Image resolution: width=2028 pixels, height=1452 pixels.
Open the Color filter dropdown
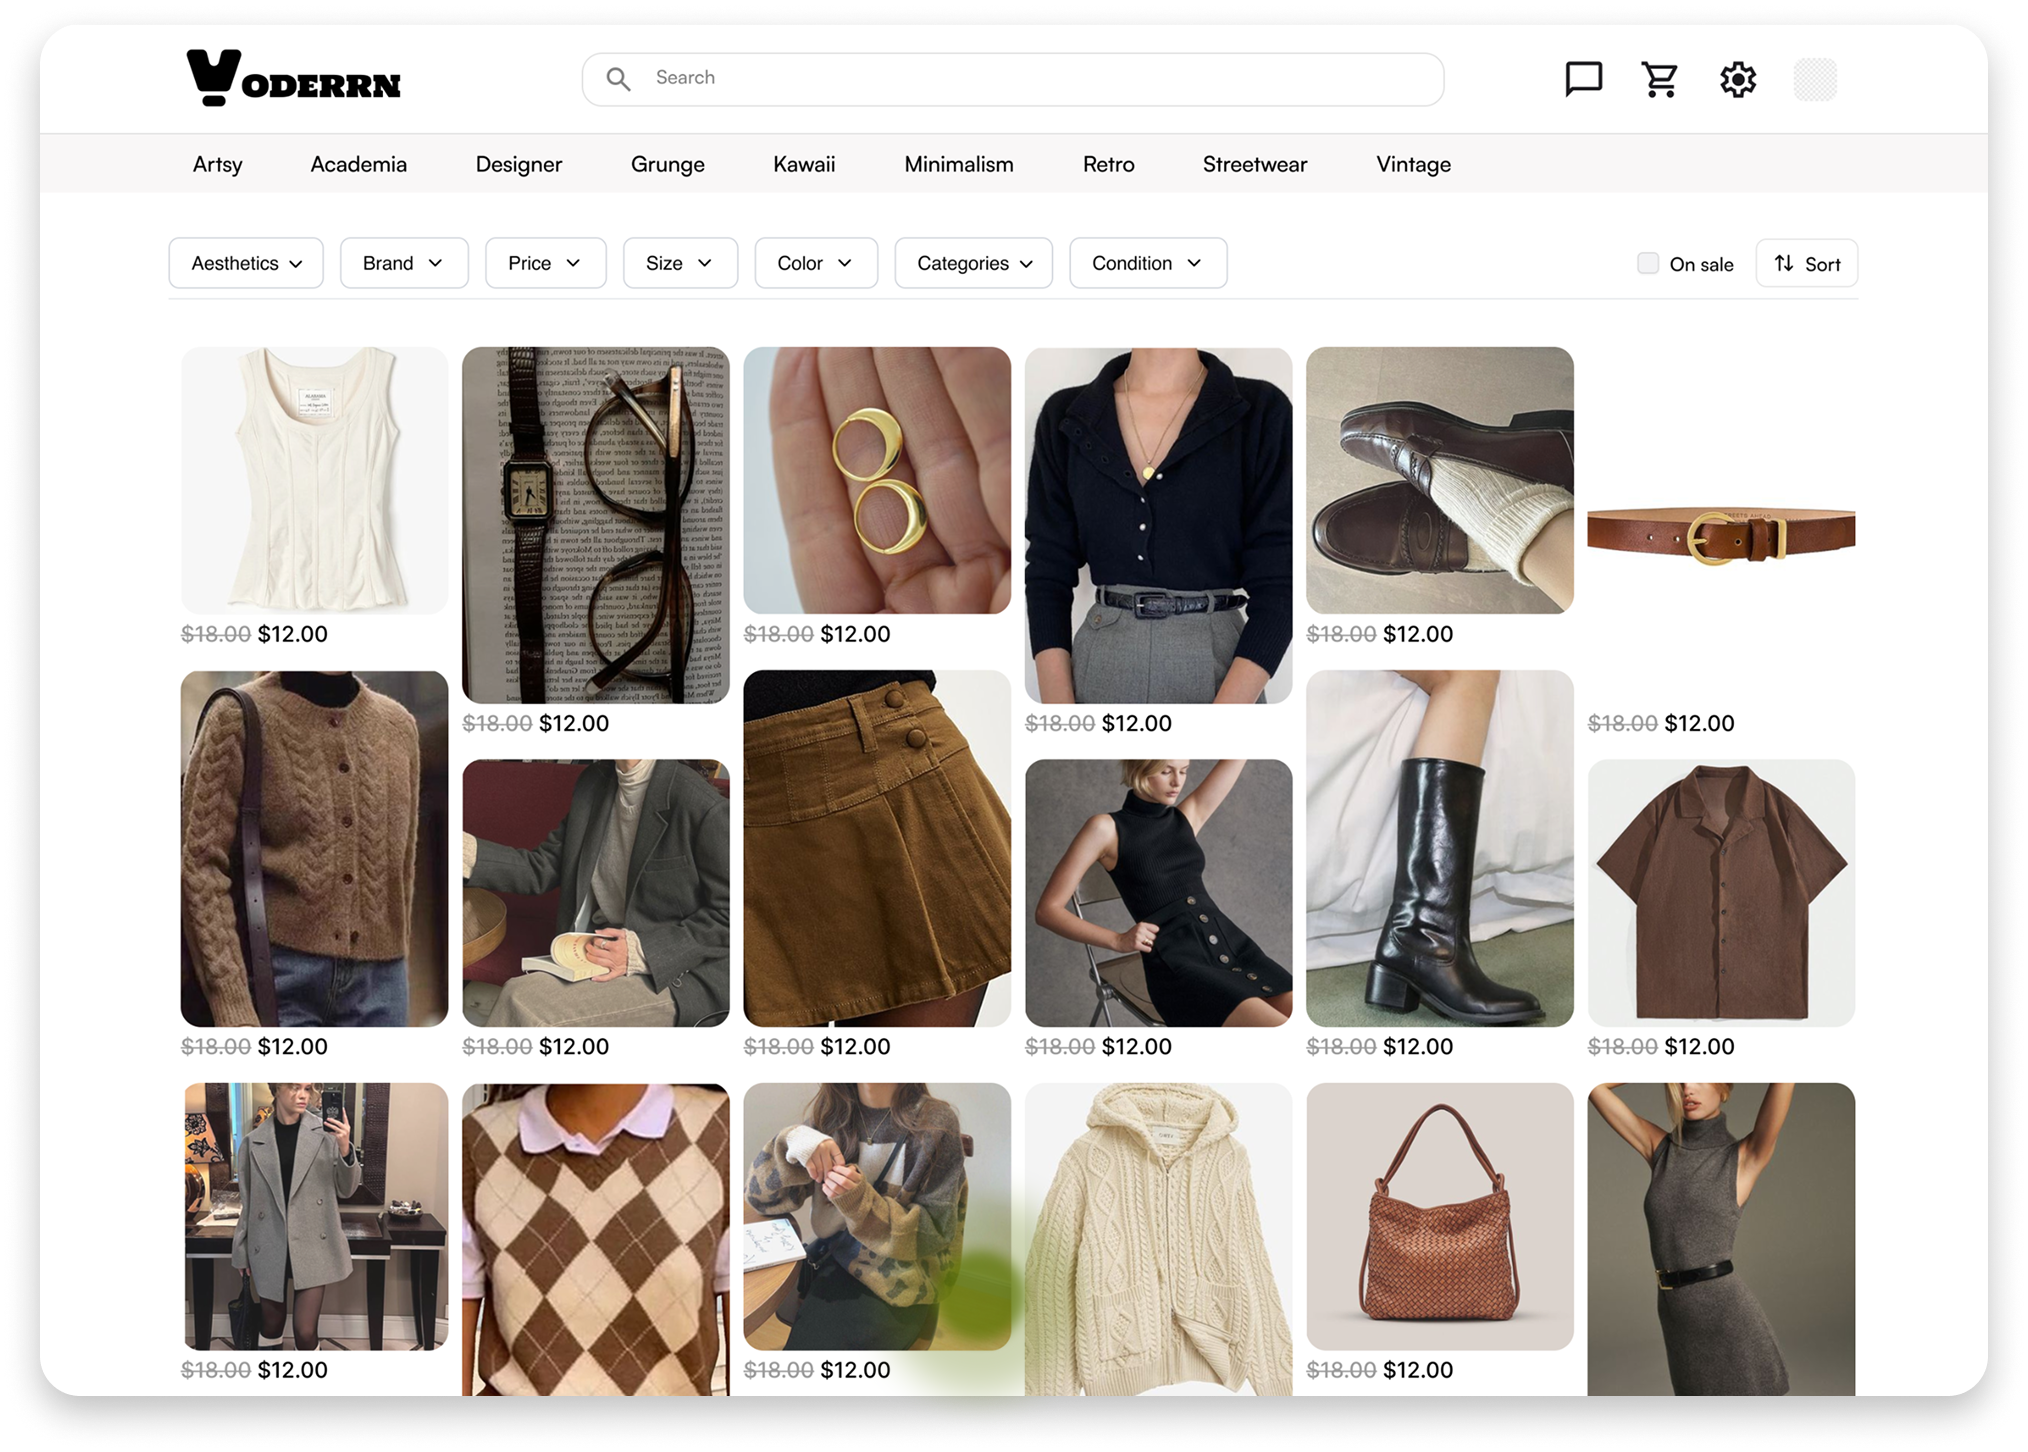tap(815, 263)
